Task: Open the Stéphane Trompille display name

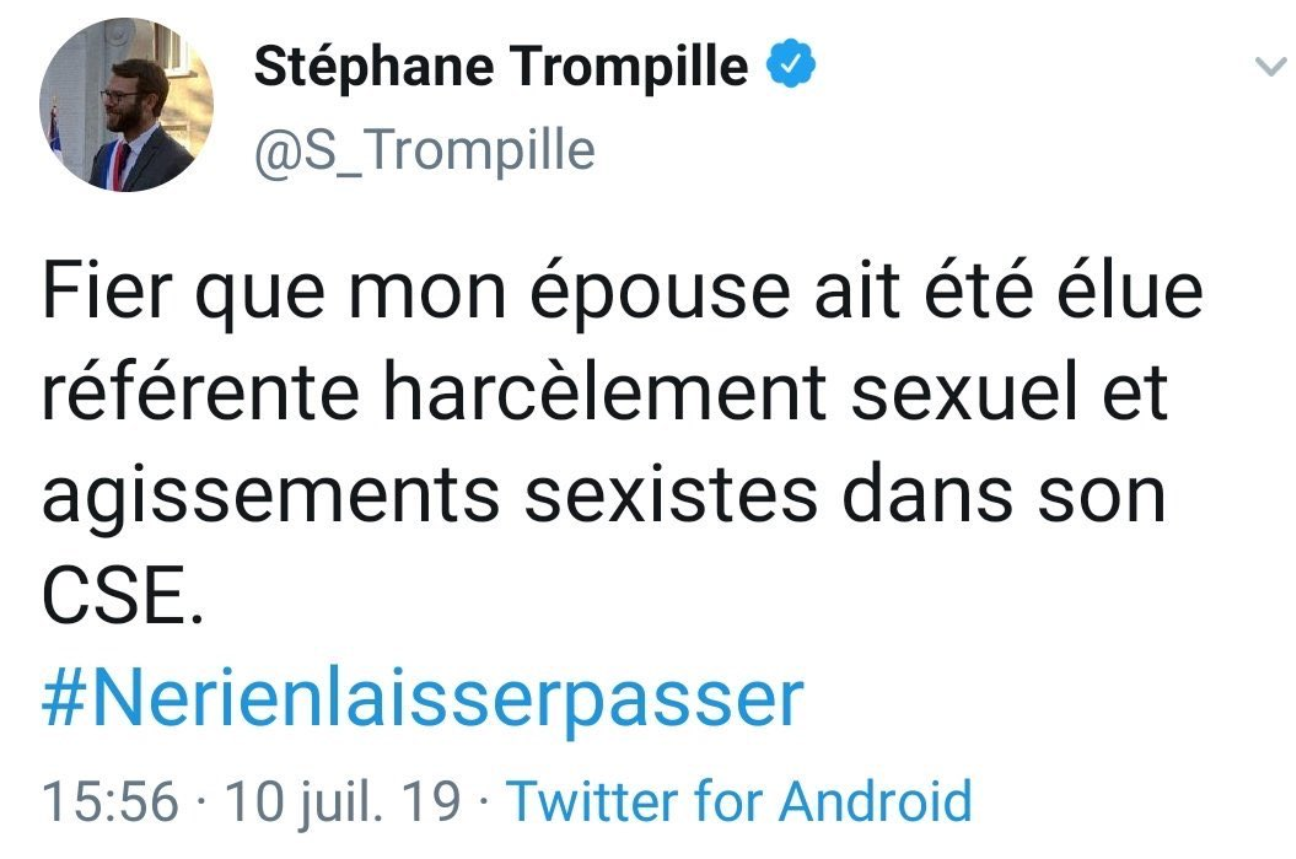Action: click(x=501, y=67)
